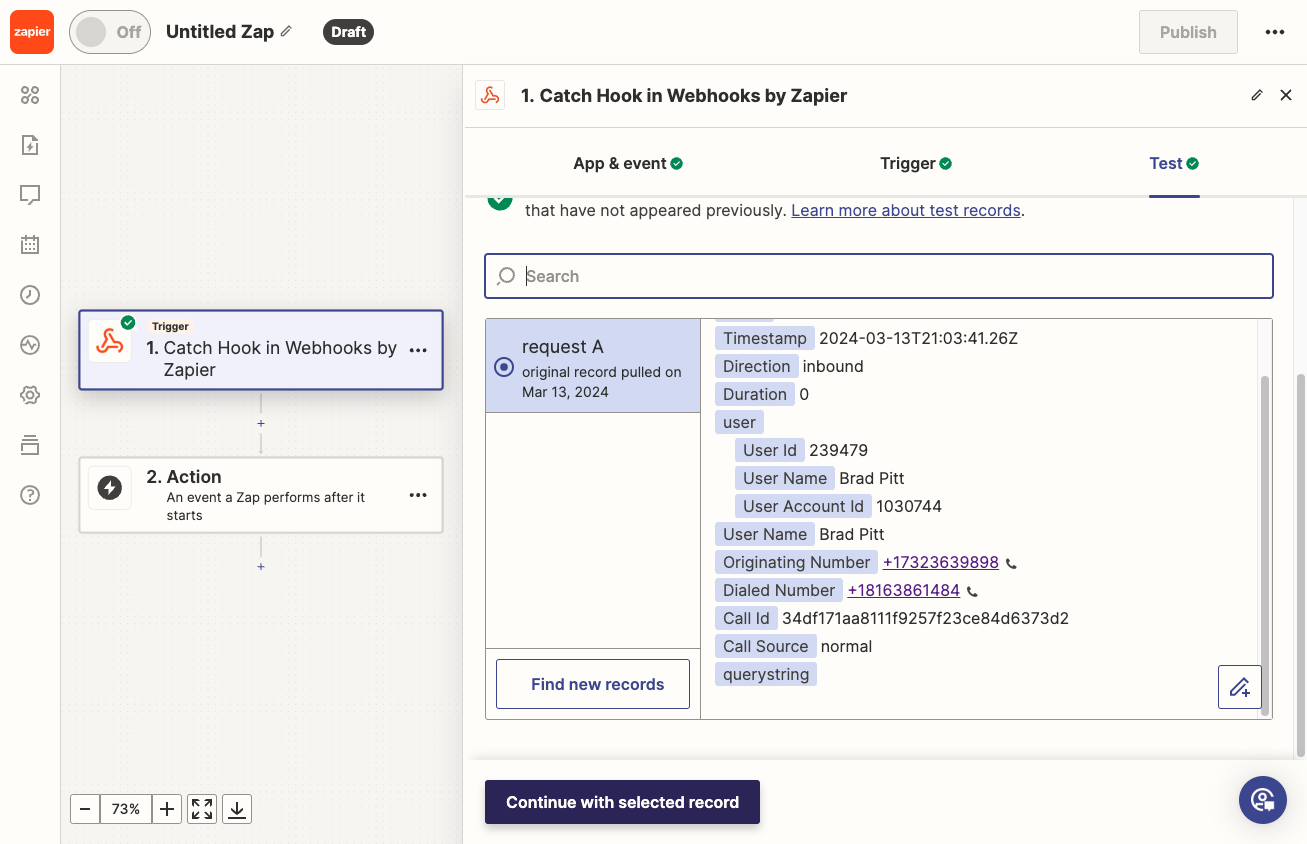Open the +18163861484 phone link
This screenshot has height=844, width=1307.
point(904,590)
